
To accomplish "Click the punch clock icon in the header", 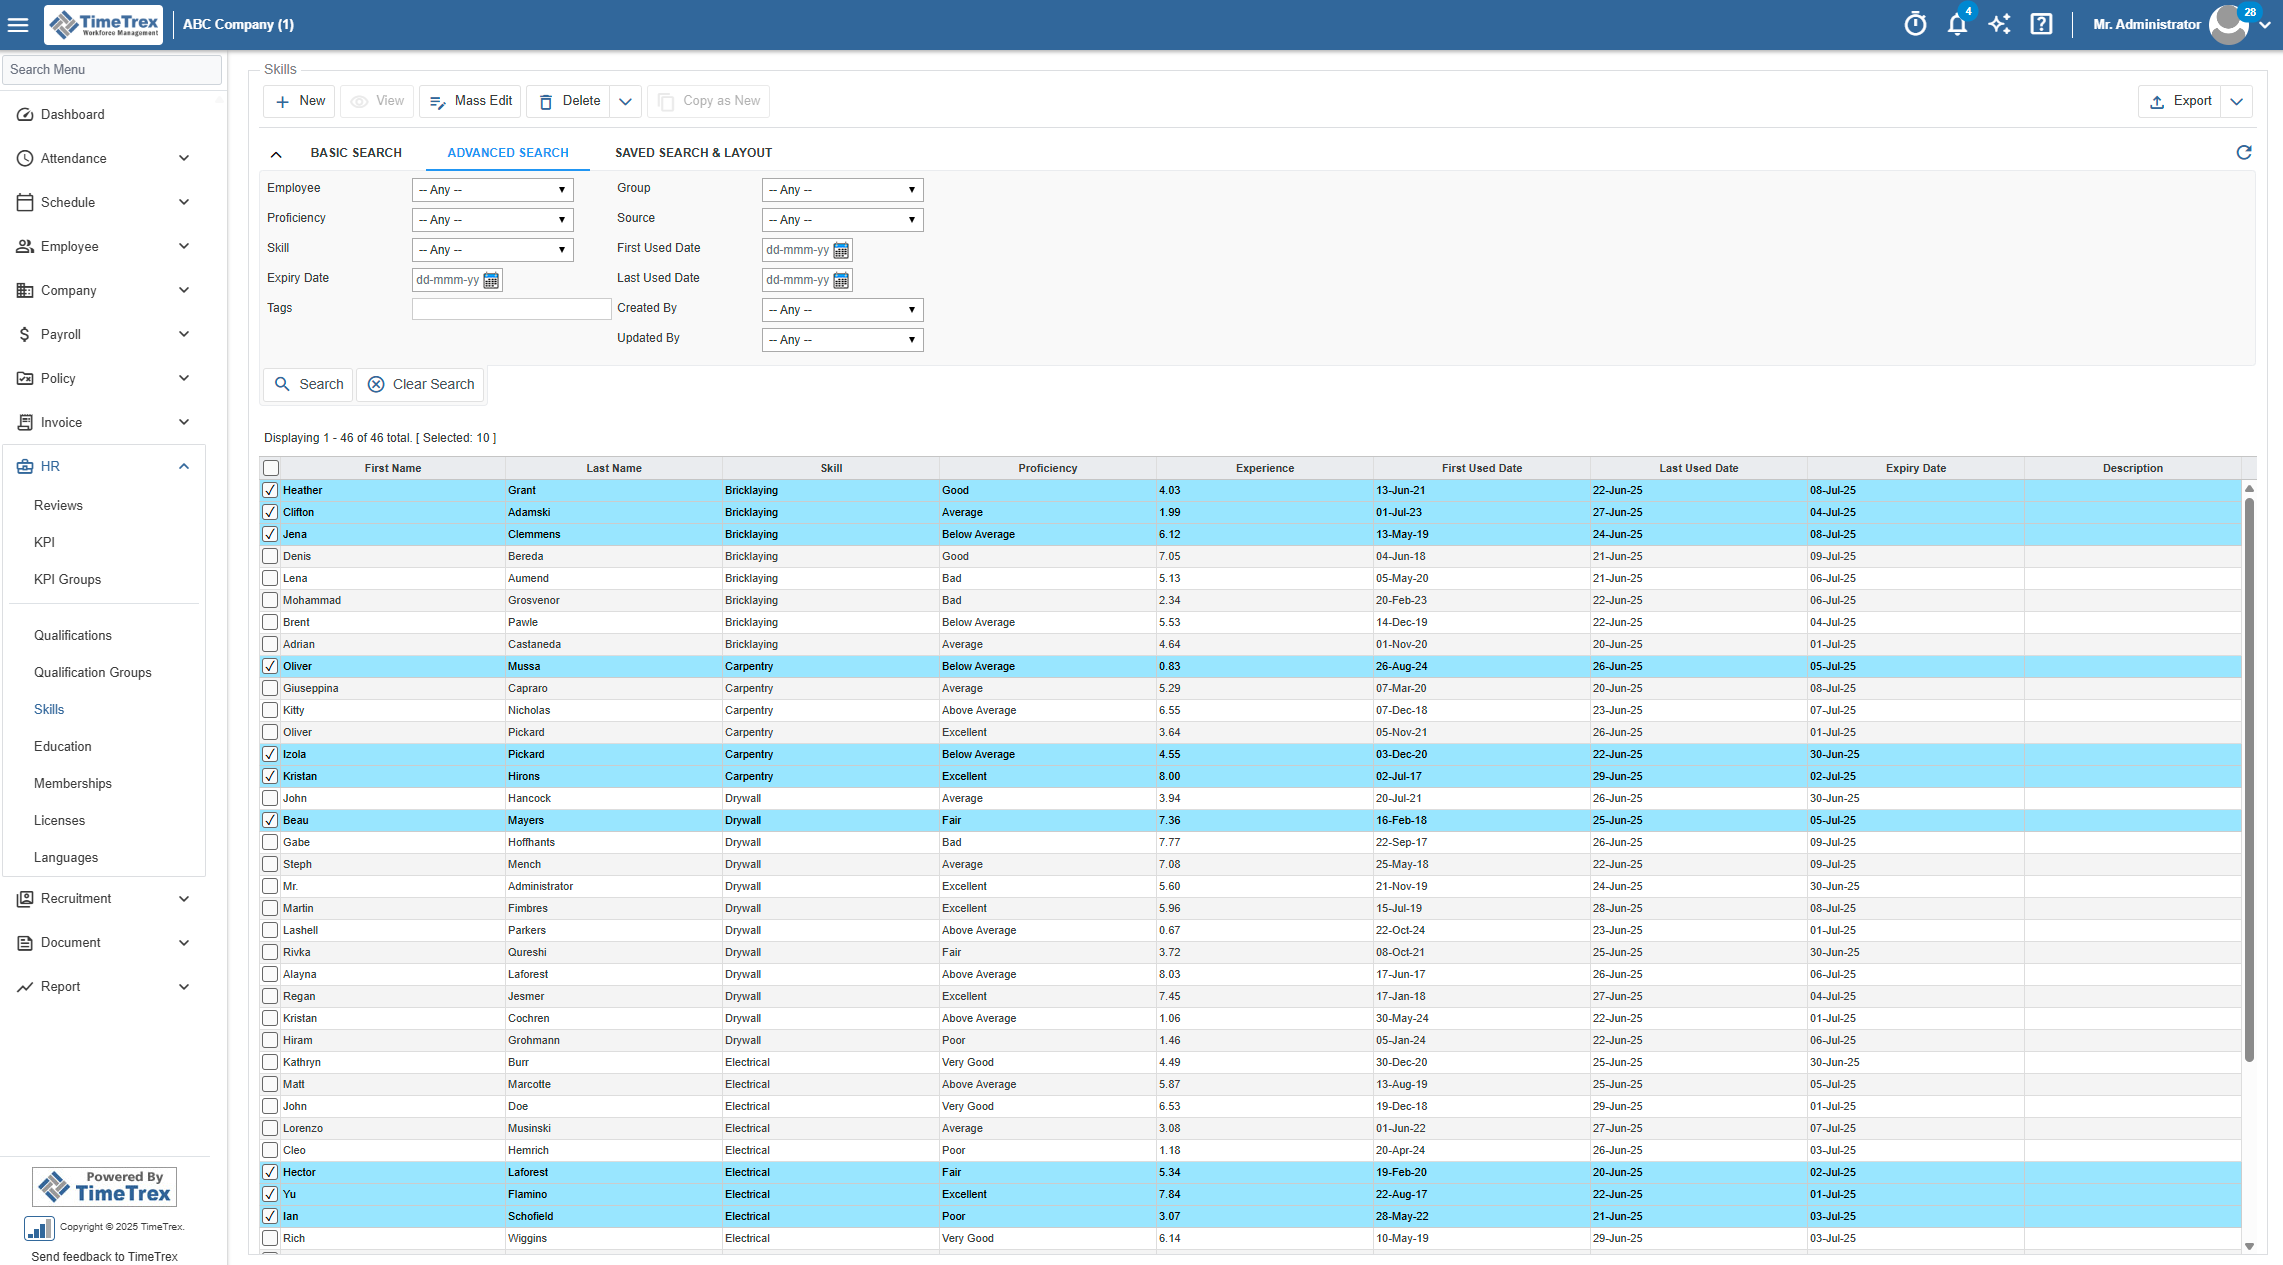I will (1915, 23).
